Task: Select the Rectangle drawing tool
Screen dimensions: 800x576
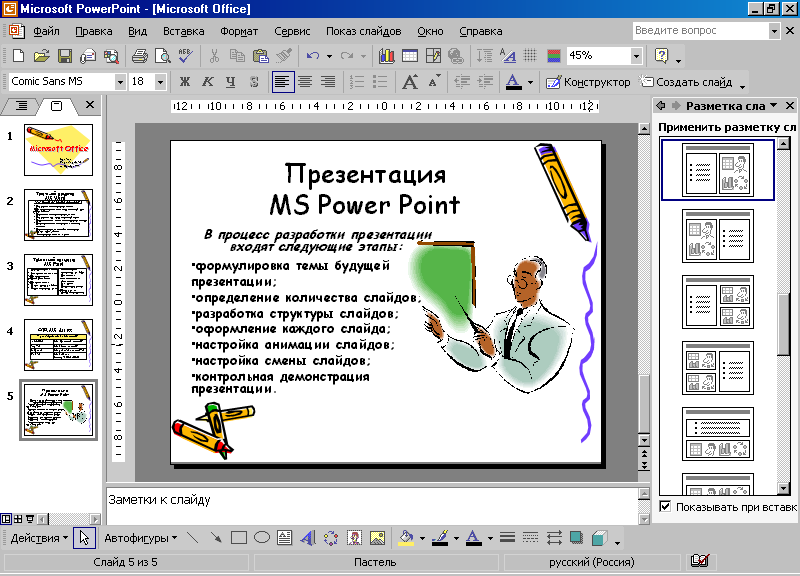Action: point(239,538)
